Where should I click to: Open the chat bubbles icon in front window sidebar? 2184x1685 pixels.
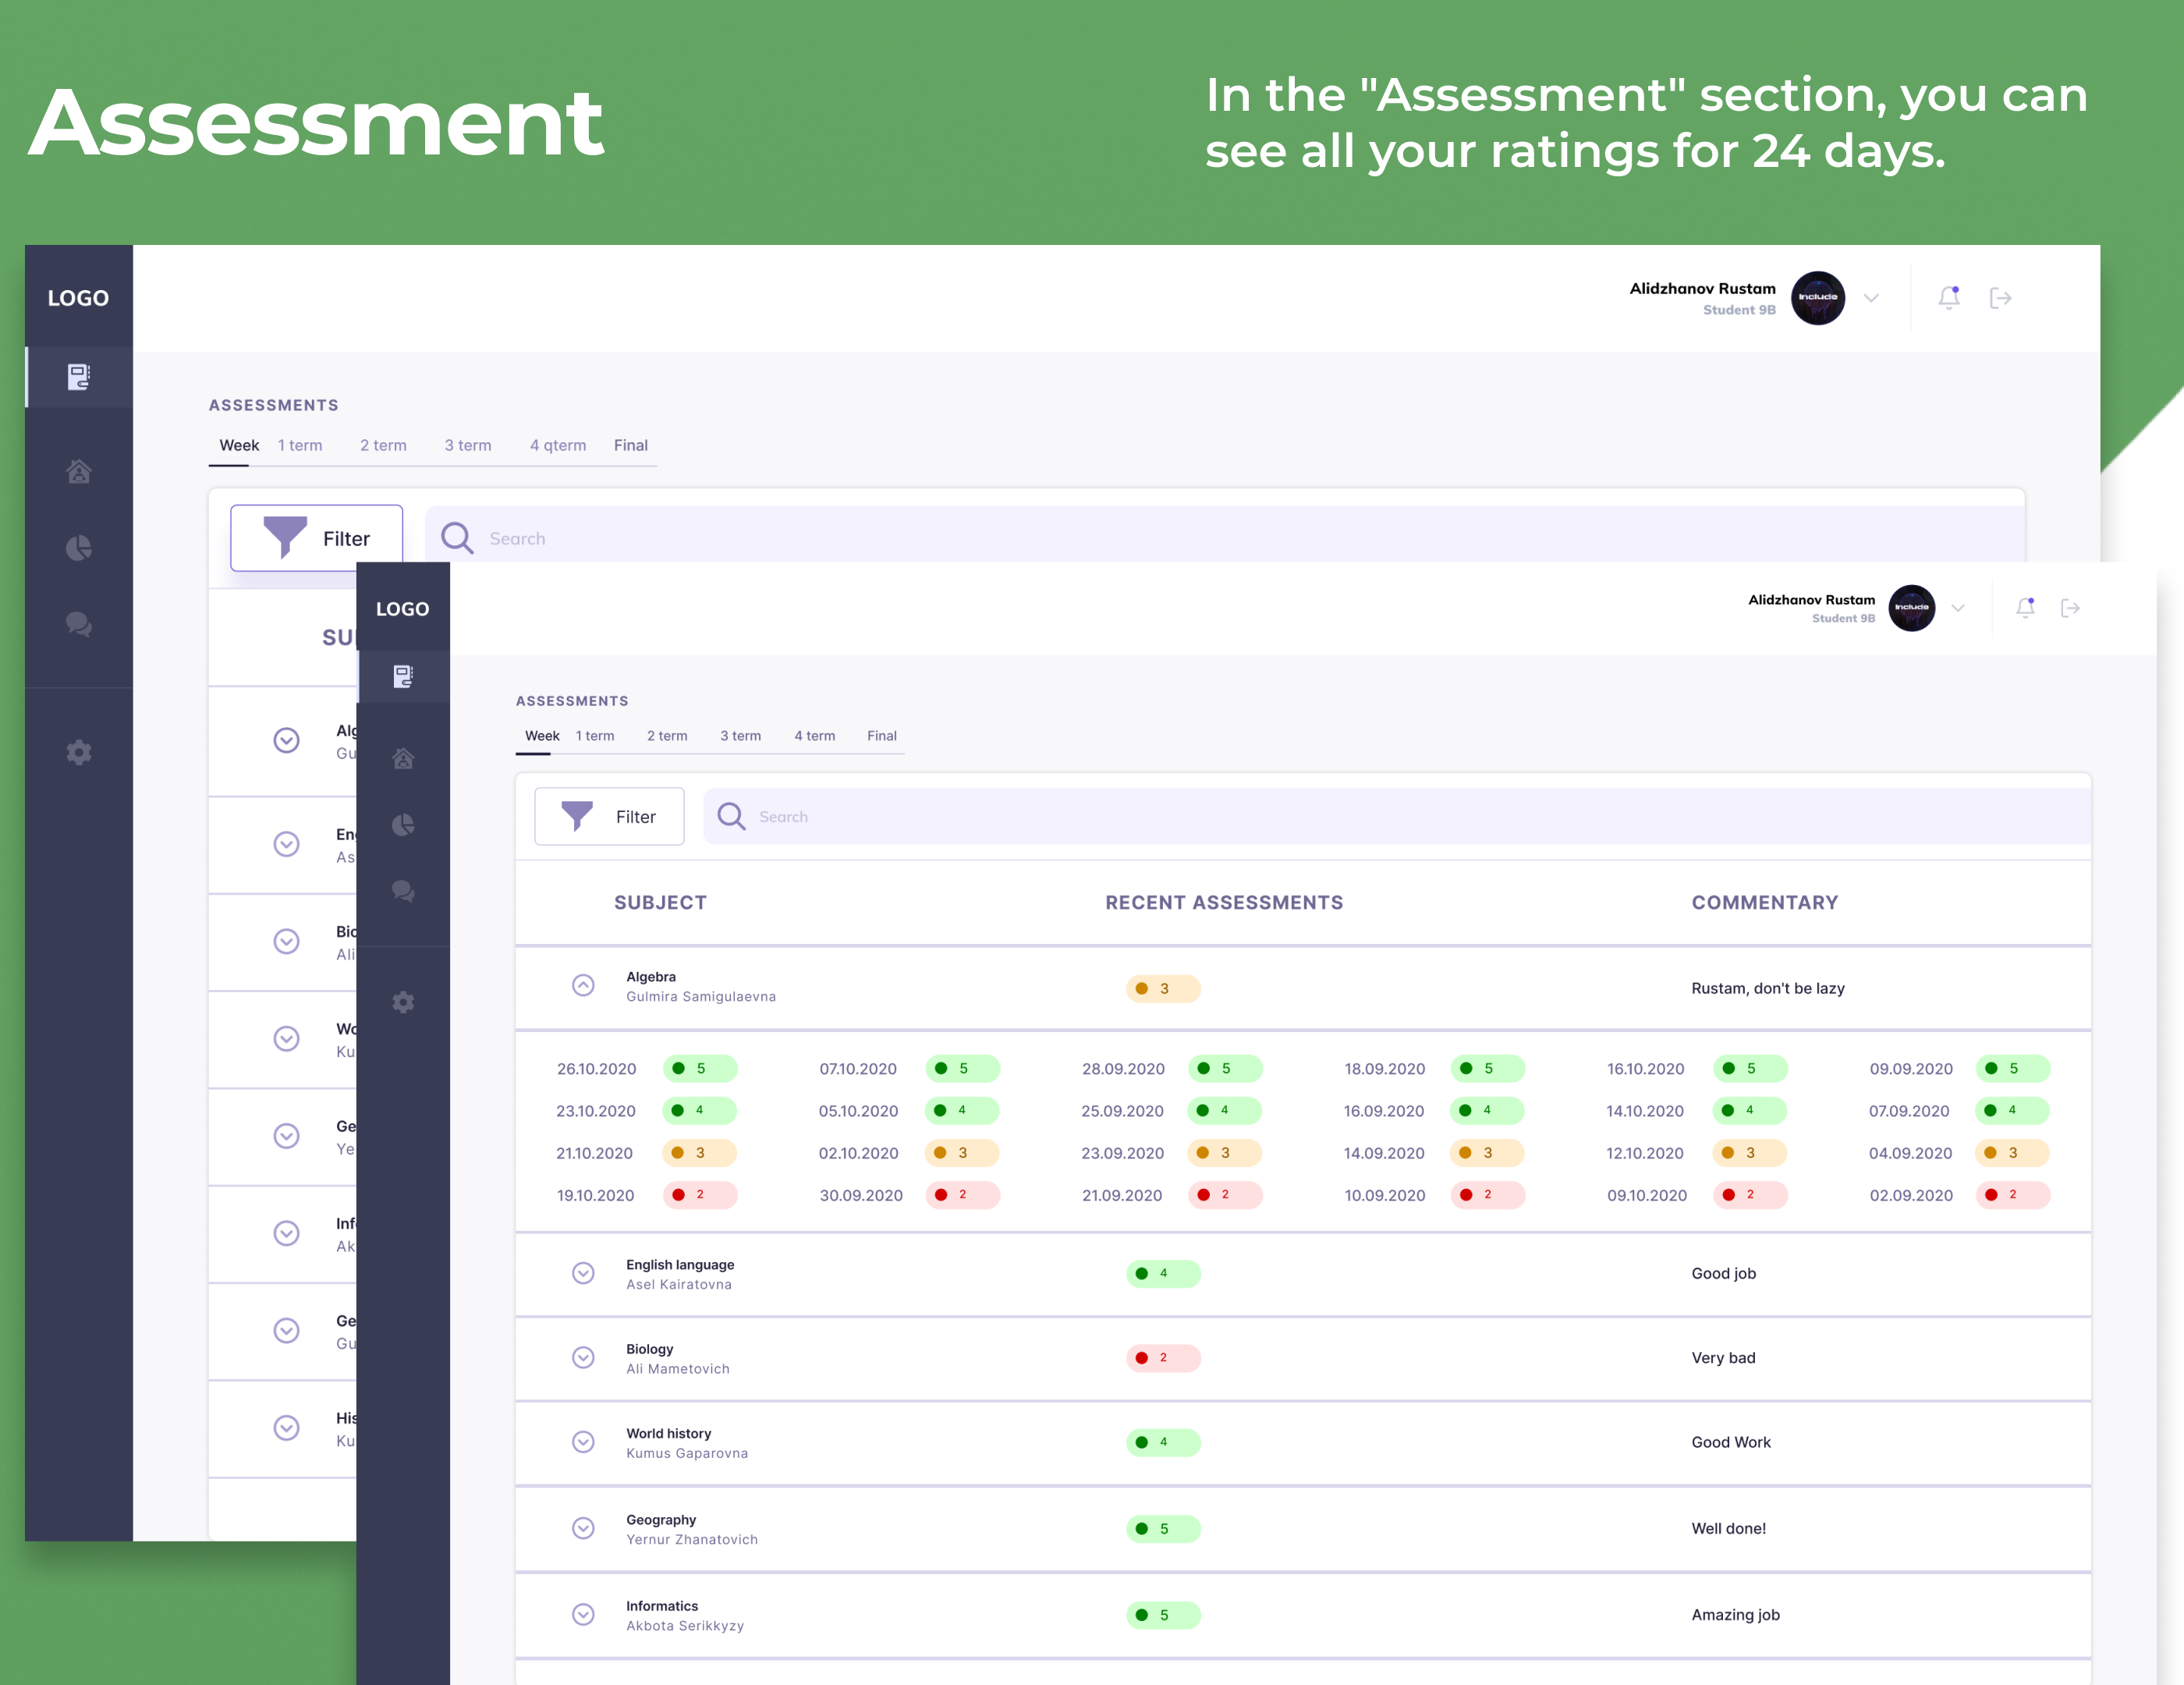[403, 891]
